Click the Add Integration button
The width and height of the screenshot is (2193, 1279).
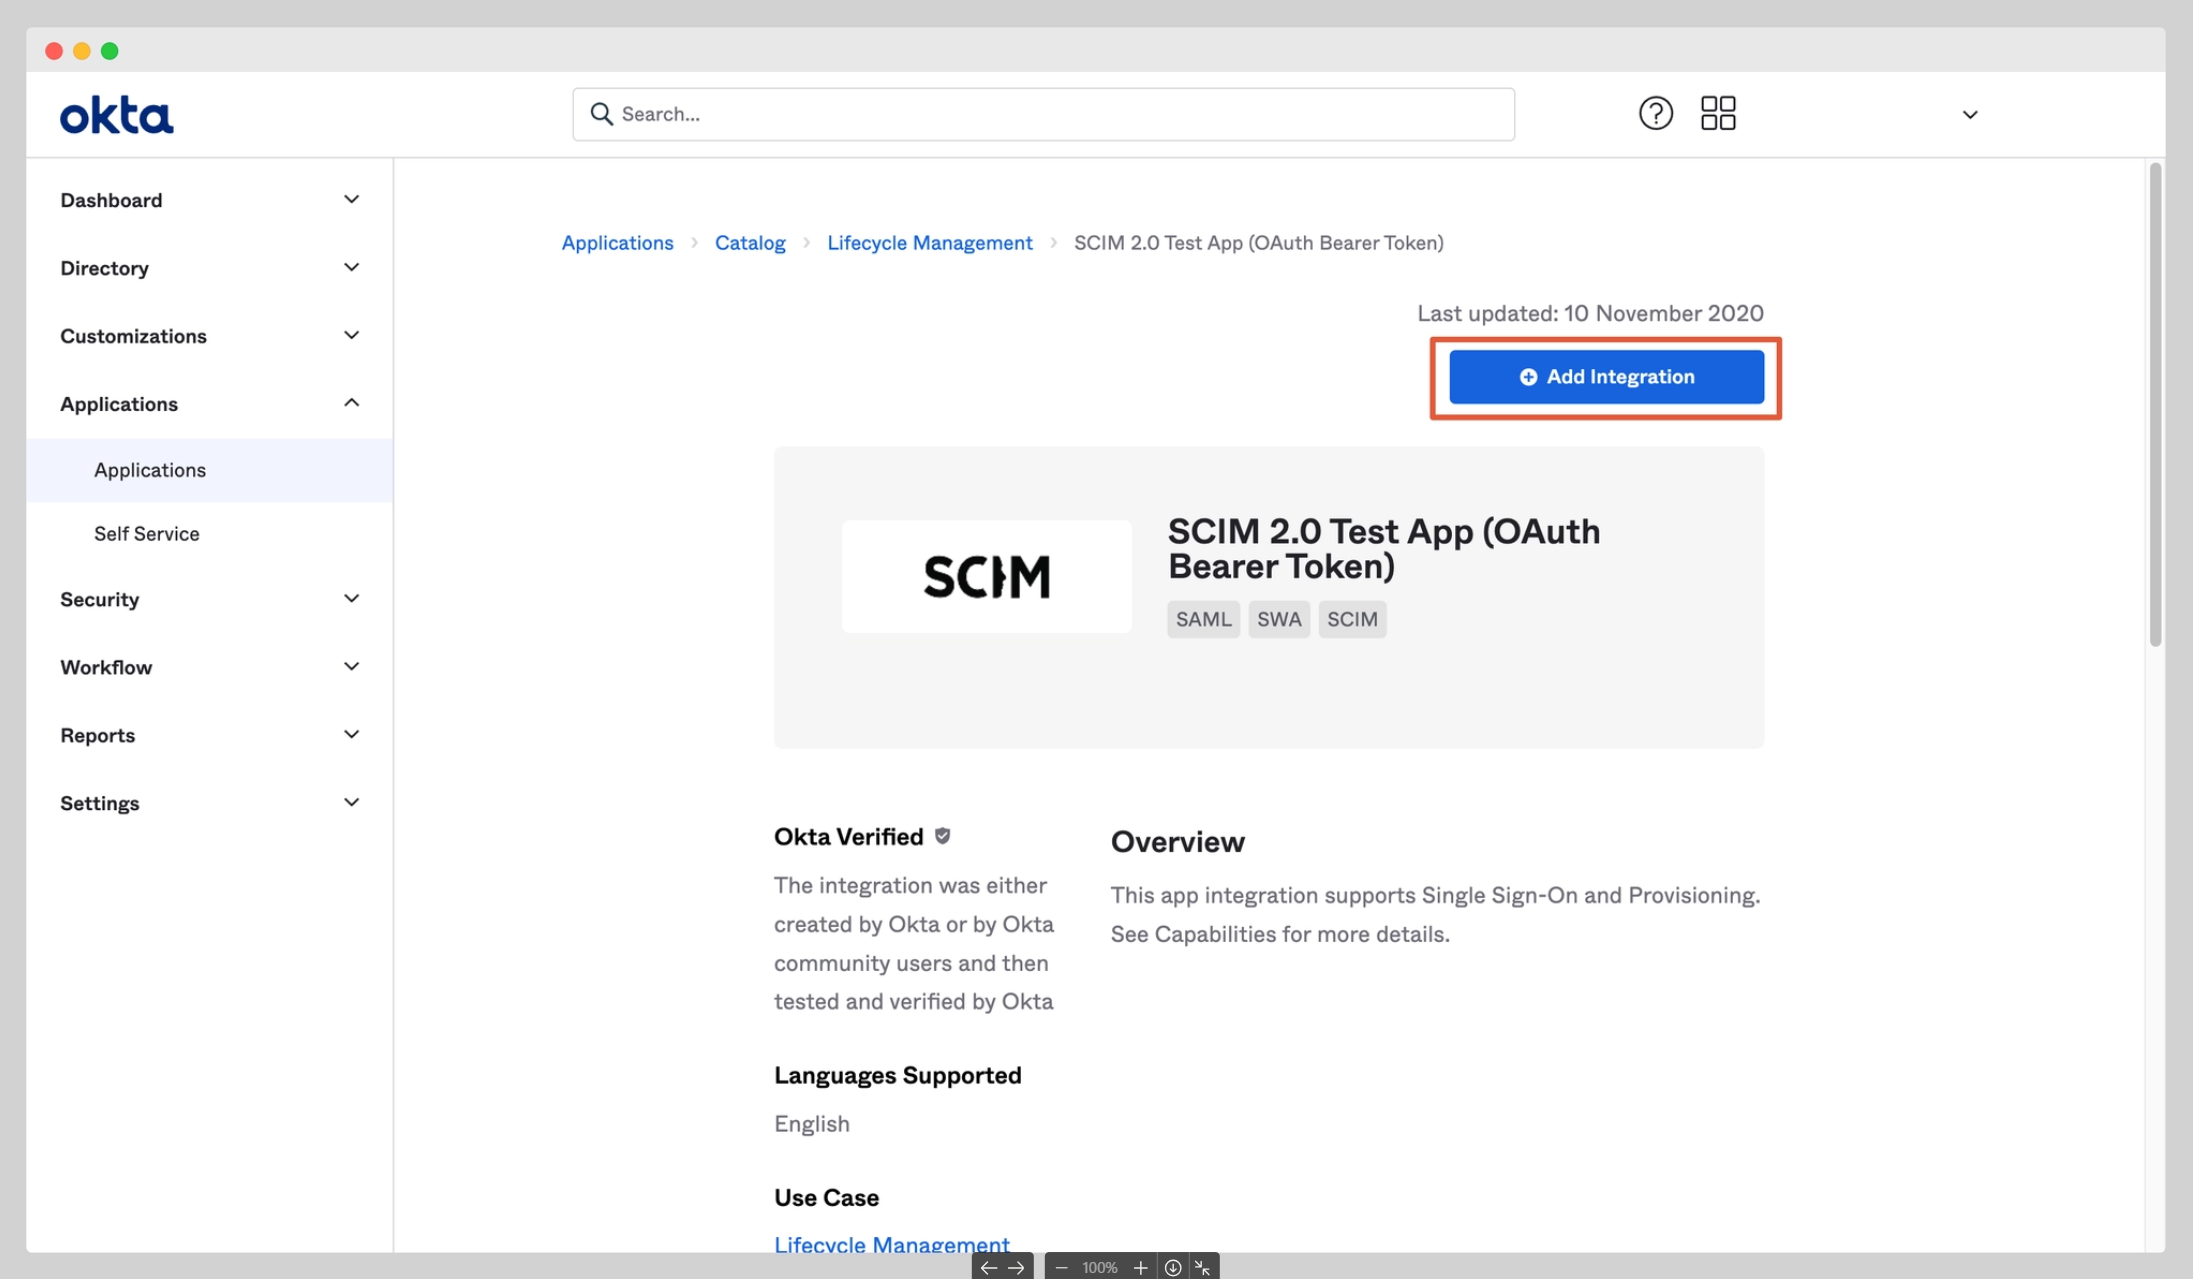click(x=1606, y=377)
